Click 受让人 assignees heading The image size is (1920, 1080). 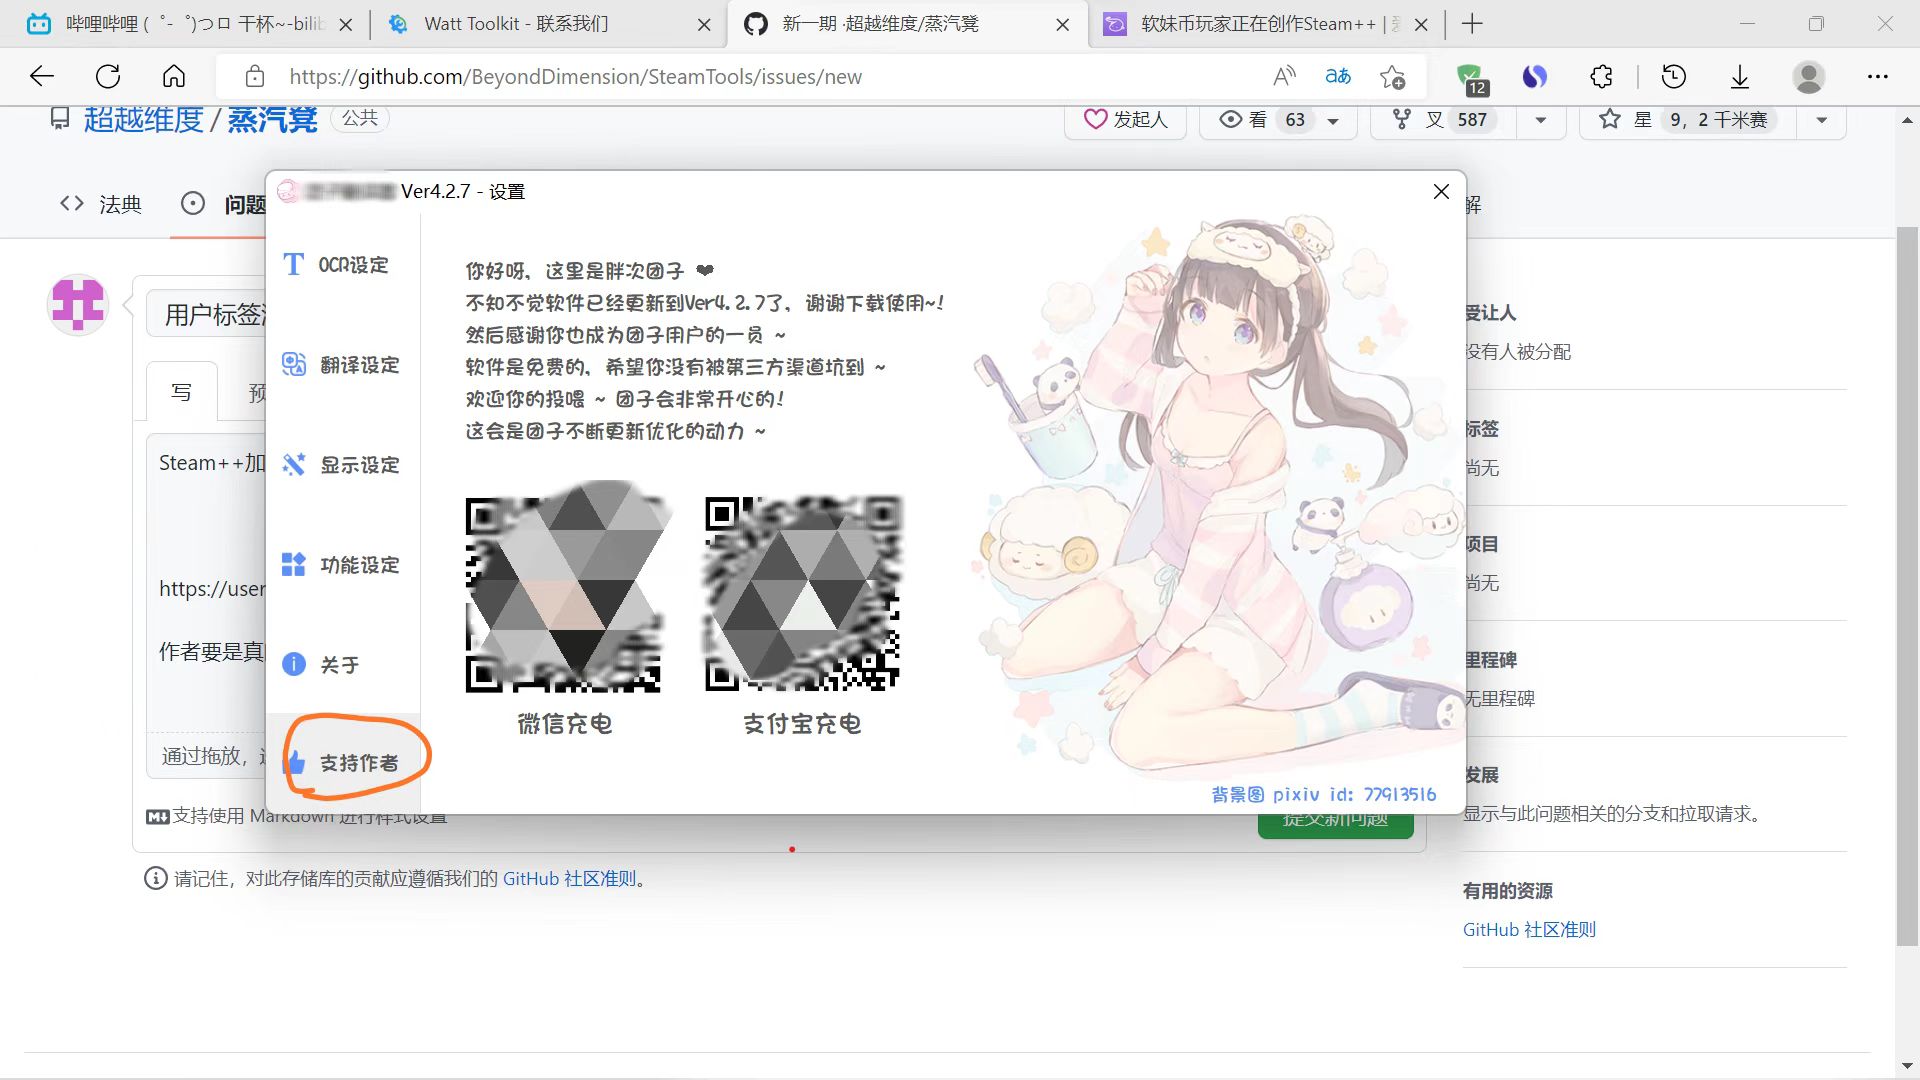pyautogui.click(x=1491, y=313)
